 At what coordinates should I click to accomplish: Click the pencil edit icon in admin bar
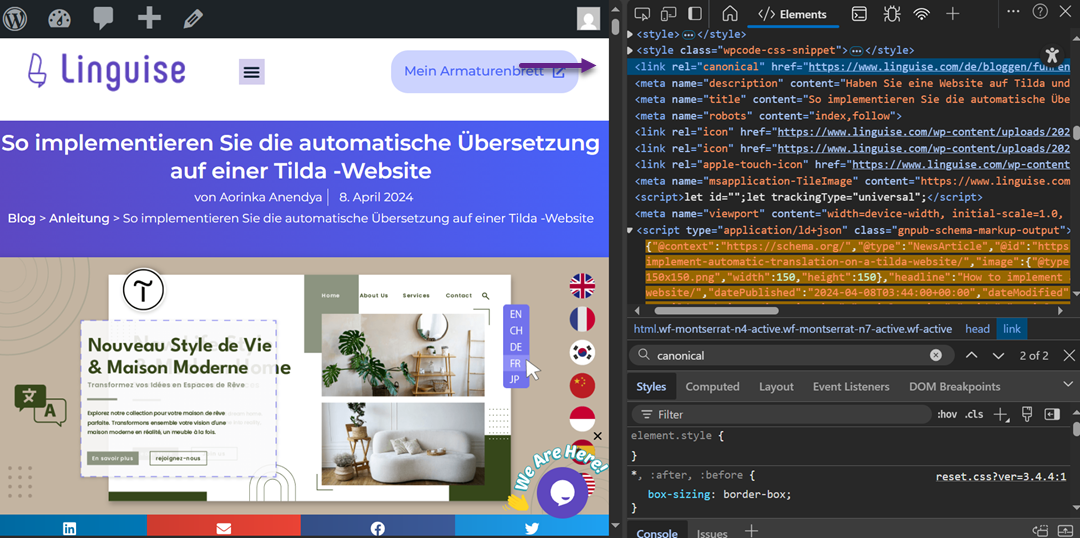pyautogui.click(x=193, y=18)
